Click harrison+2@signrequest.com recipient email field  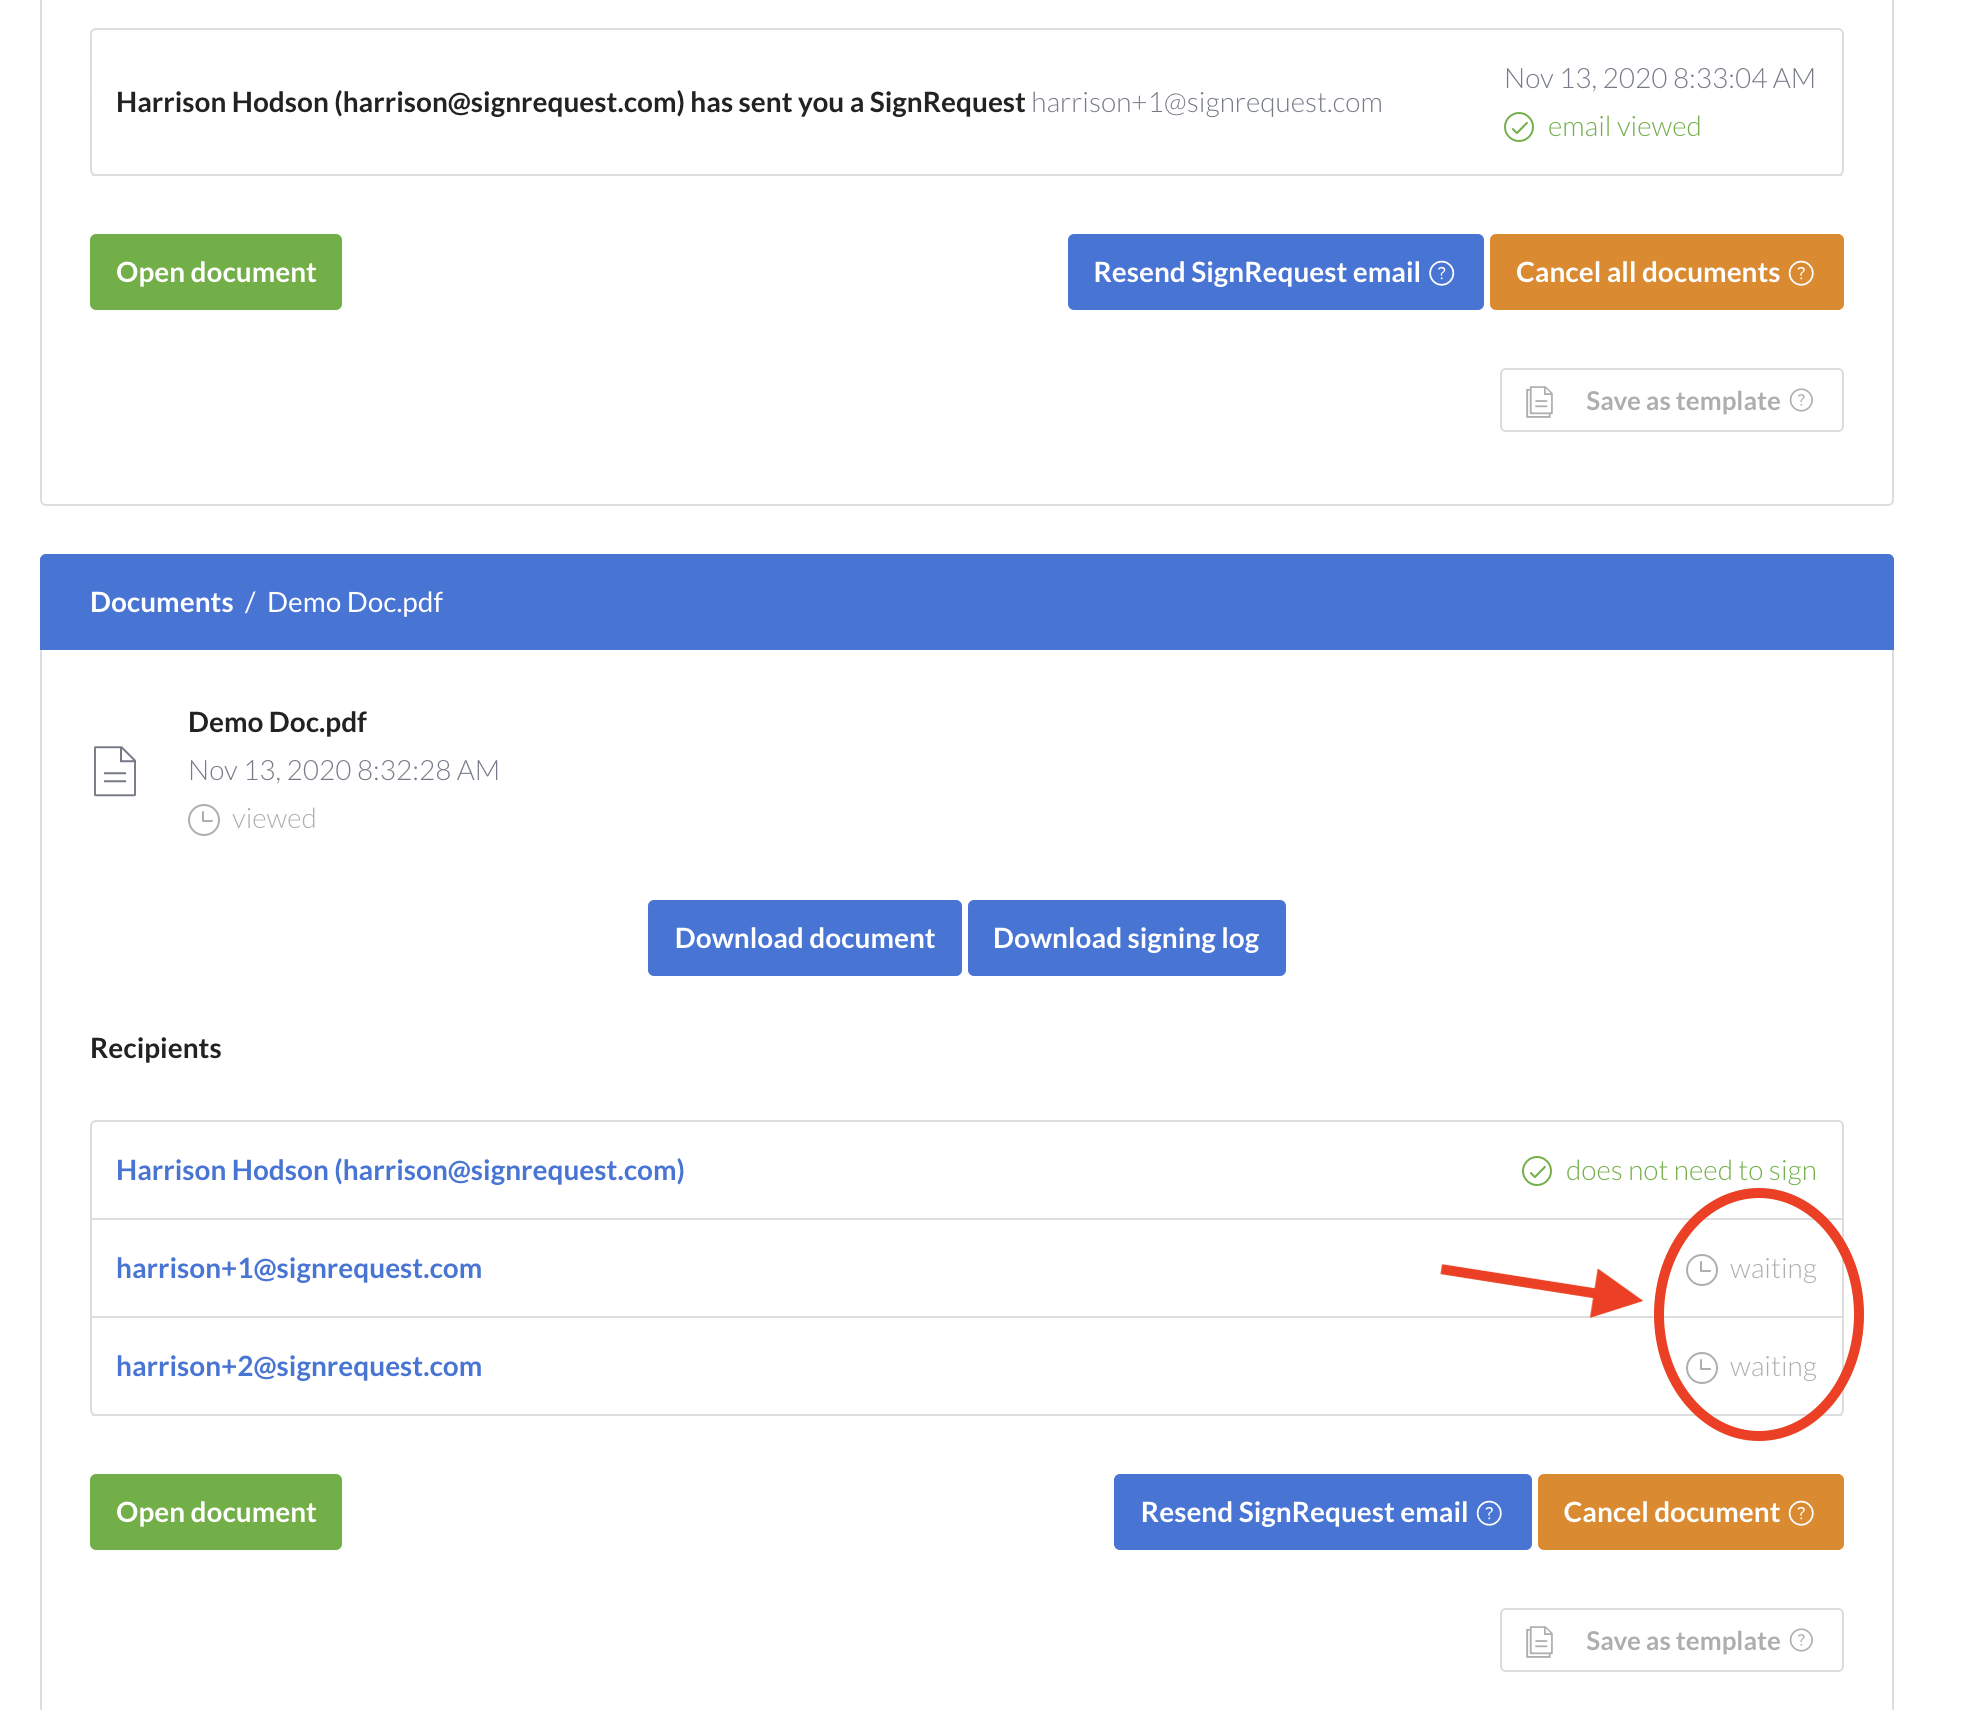point(300,1365)
